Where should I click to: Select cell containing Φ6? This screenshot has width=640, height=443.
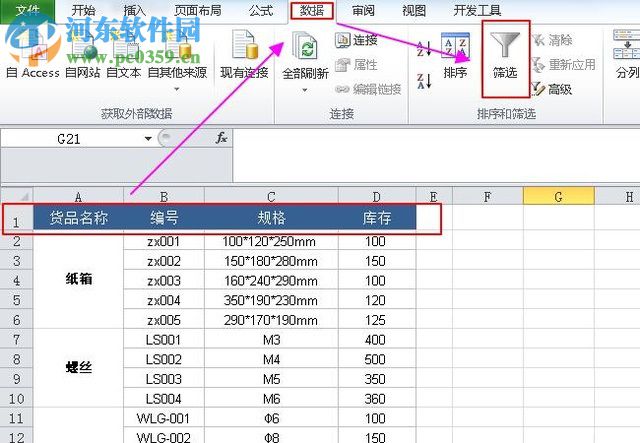tap(271, 418)
